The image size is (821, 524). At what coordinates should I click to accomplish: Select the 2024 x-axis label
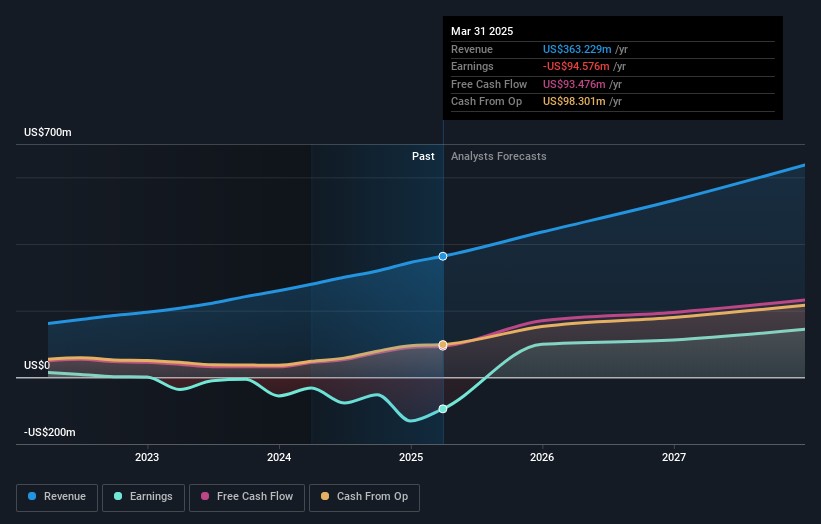[x=279, y=458]
